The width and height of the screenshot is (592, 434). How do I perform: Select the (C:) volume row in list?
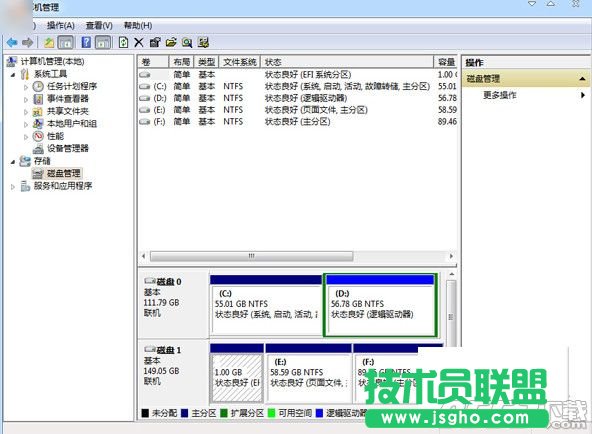point(298,86)
